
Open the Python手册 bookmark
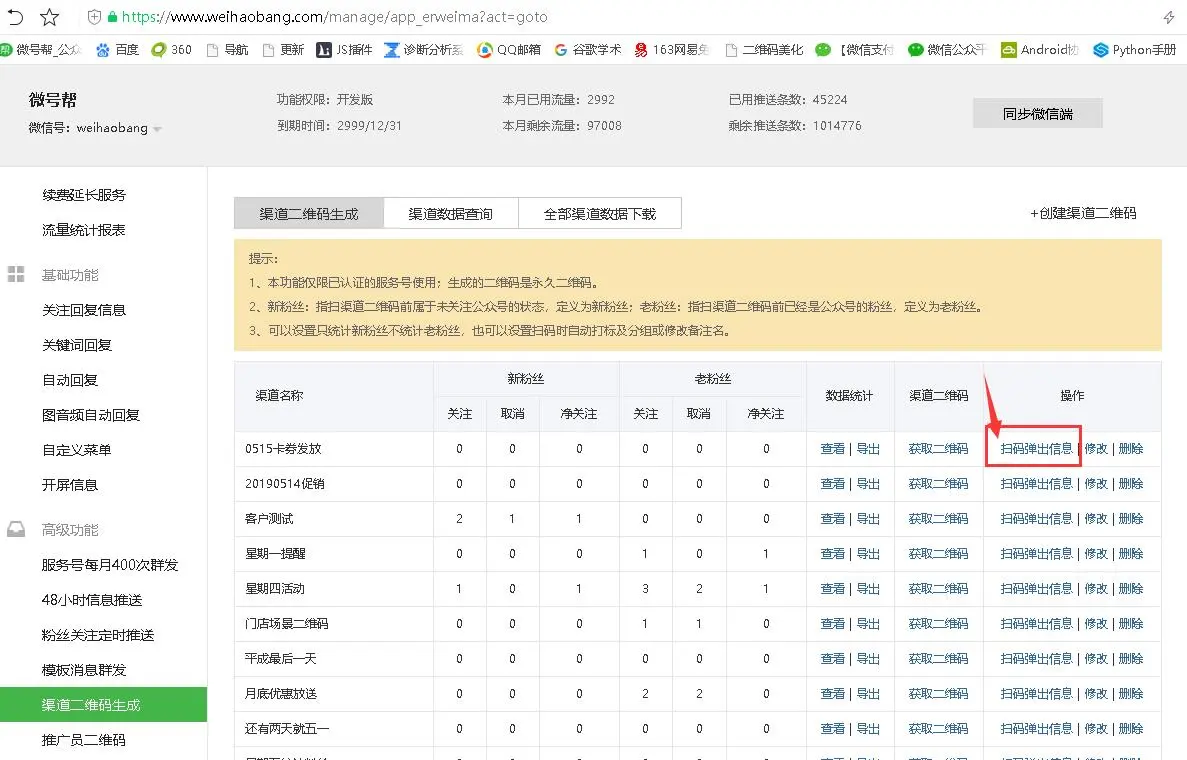pyautogui.click(x=1135, y=50)
